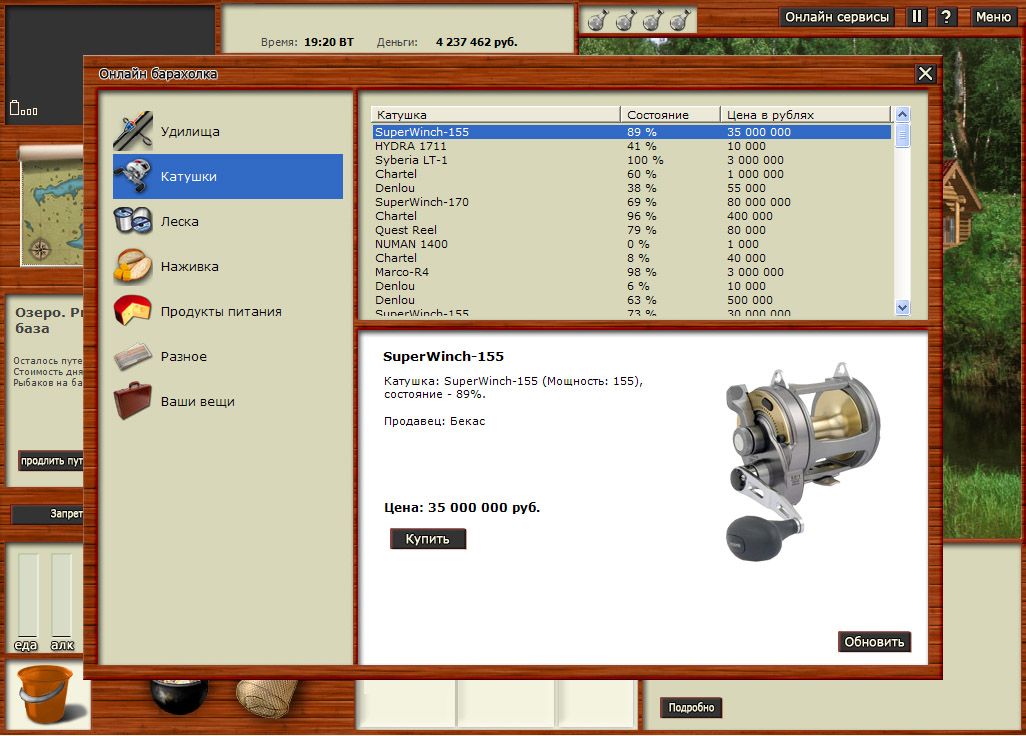Select the Syberia LT-1 row
The image size is (1026, 736).
pos(631,160)
